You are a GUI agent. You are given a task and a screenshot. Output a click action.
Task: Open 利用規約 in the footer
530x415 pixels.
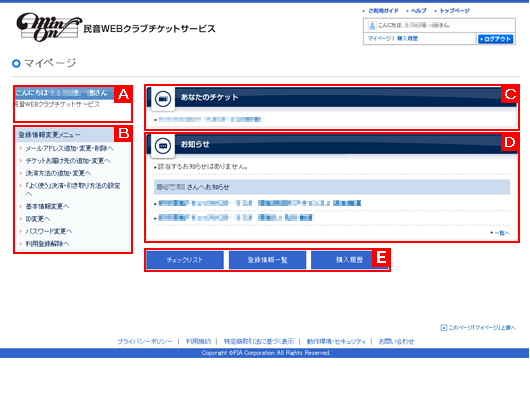(198, 341)
